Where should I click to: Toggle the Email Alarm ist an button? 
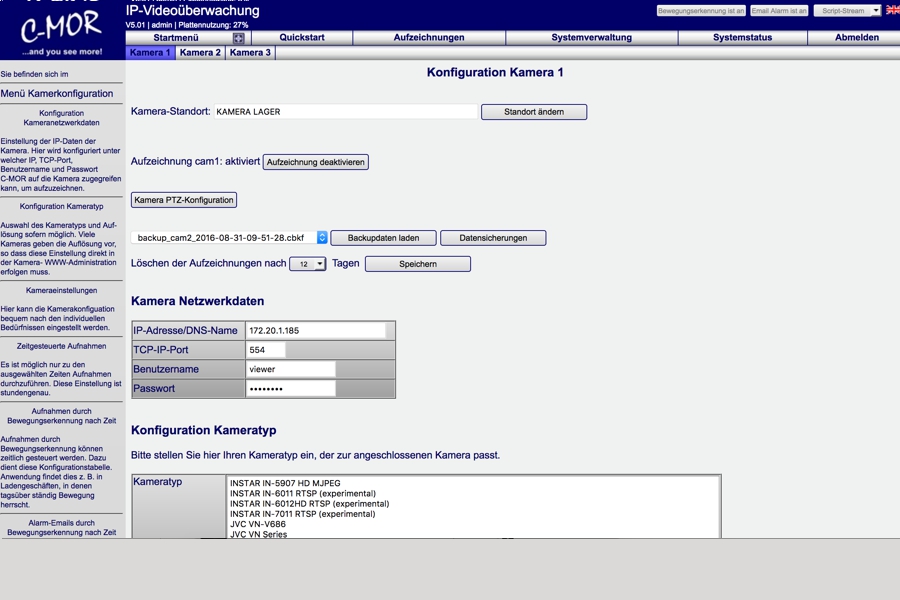(779, 11)
